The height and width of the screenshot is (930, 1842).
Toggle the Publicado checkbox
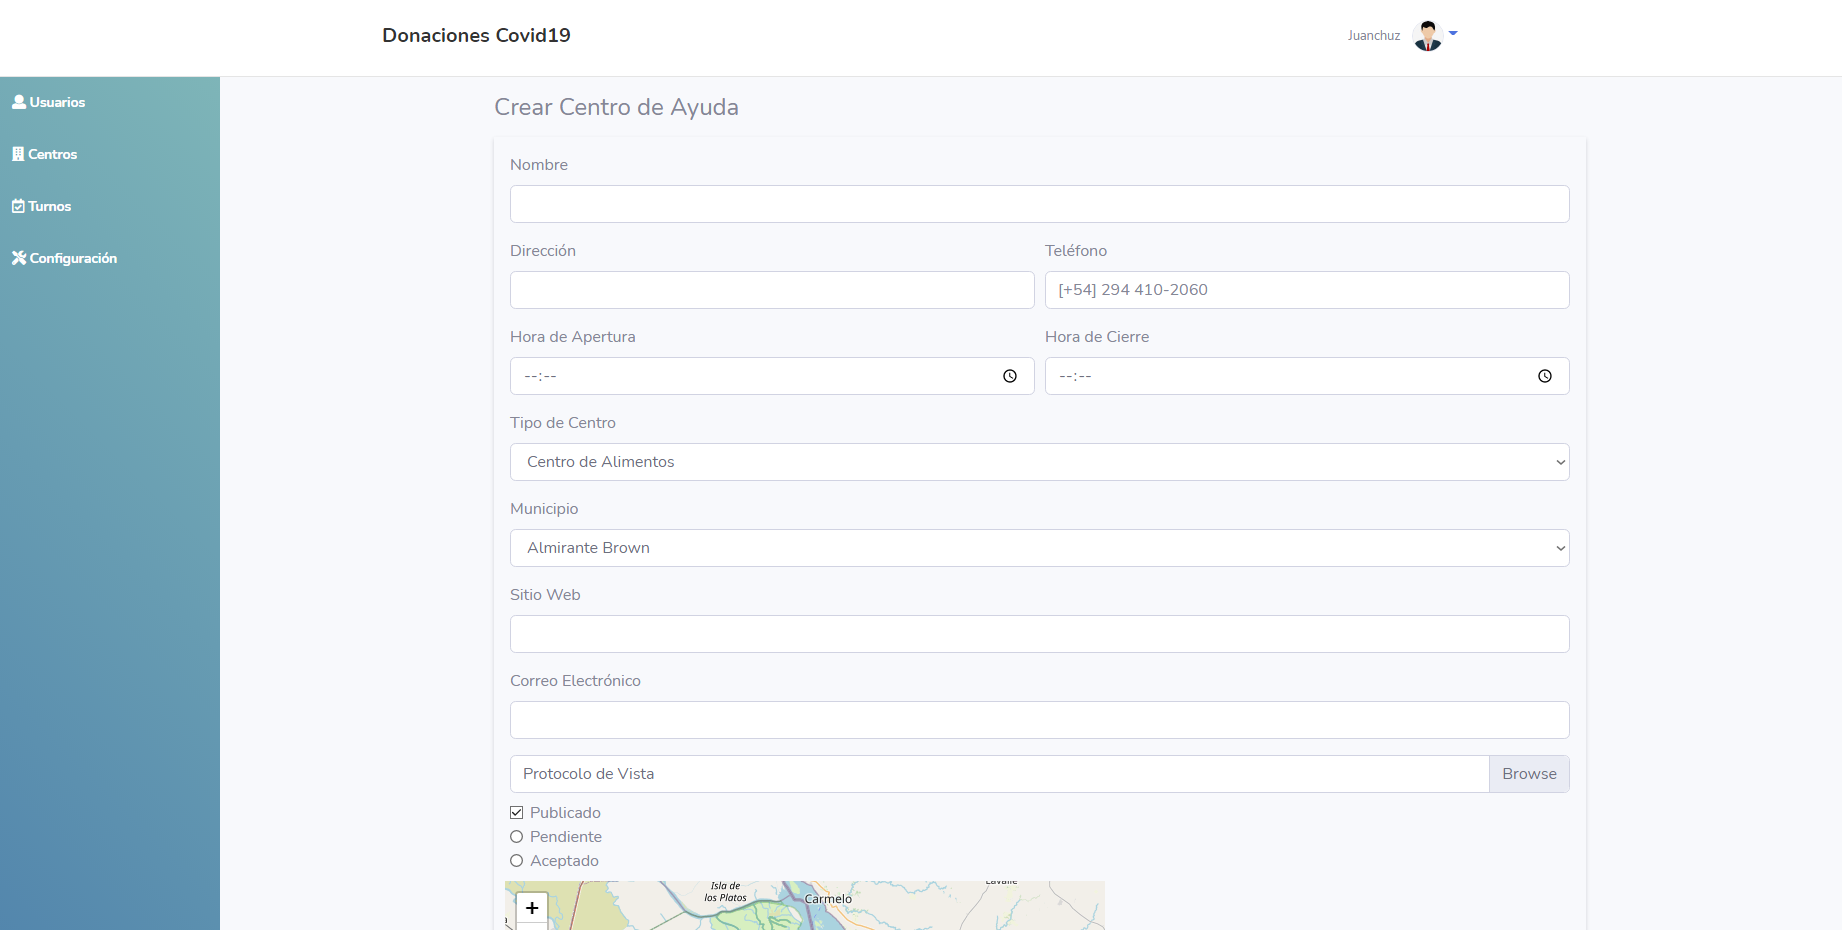(517, 813)
